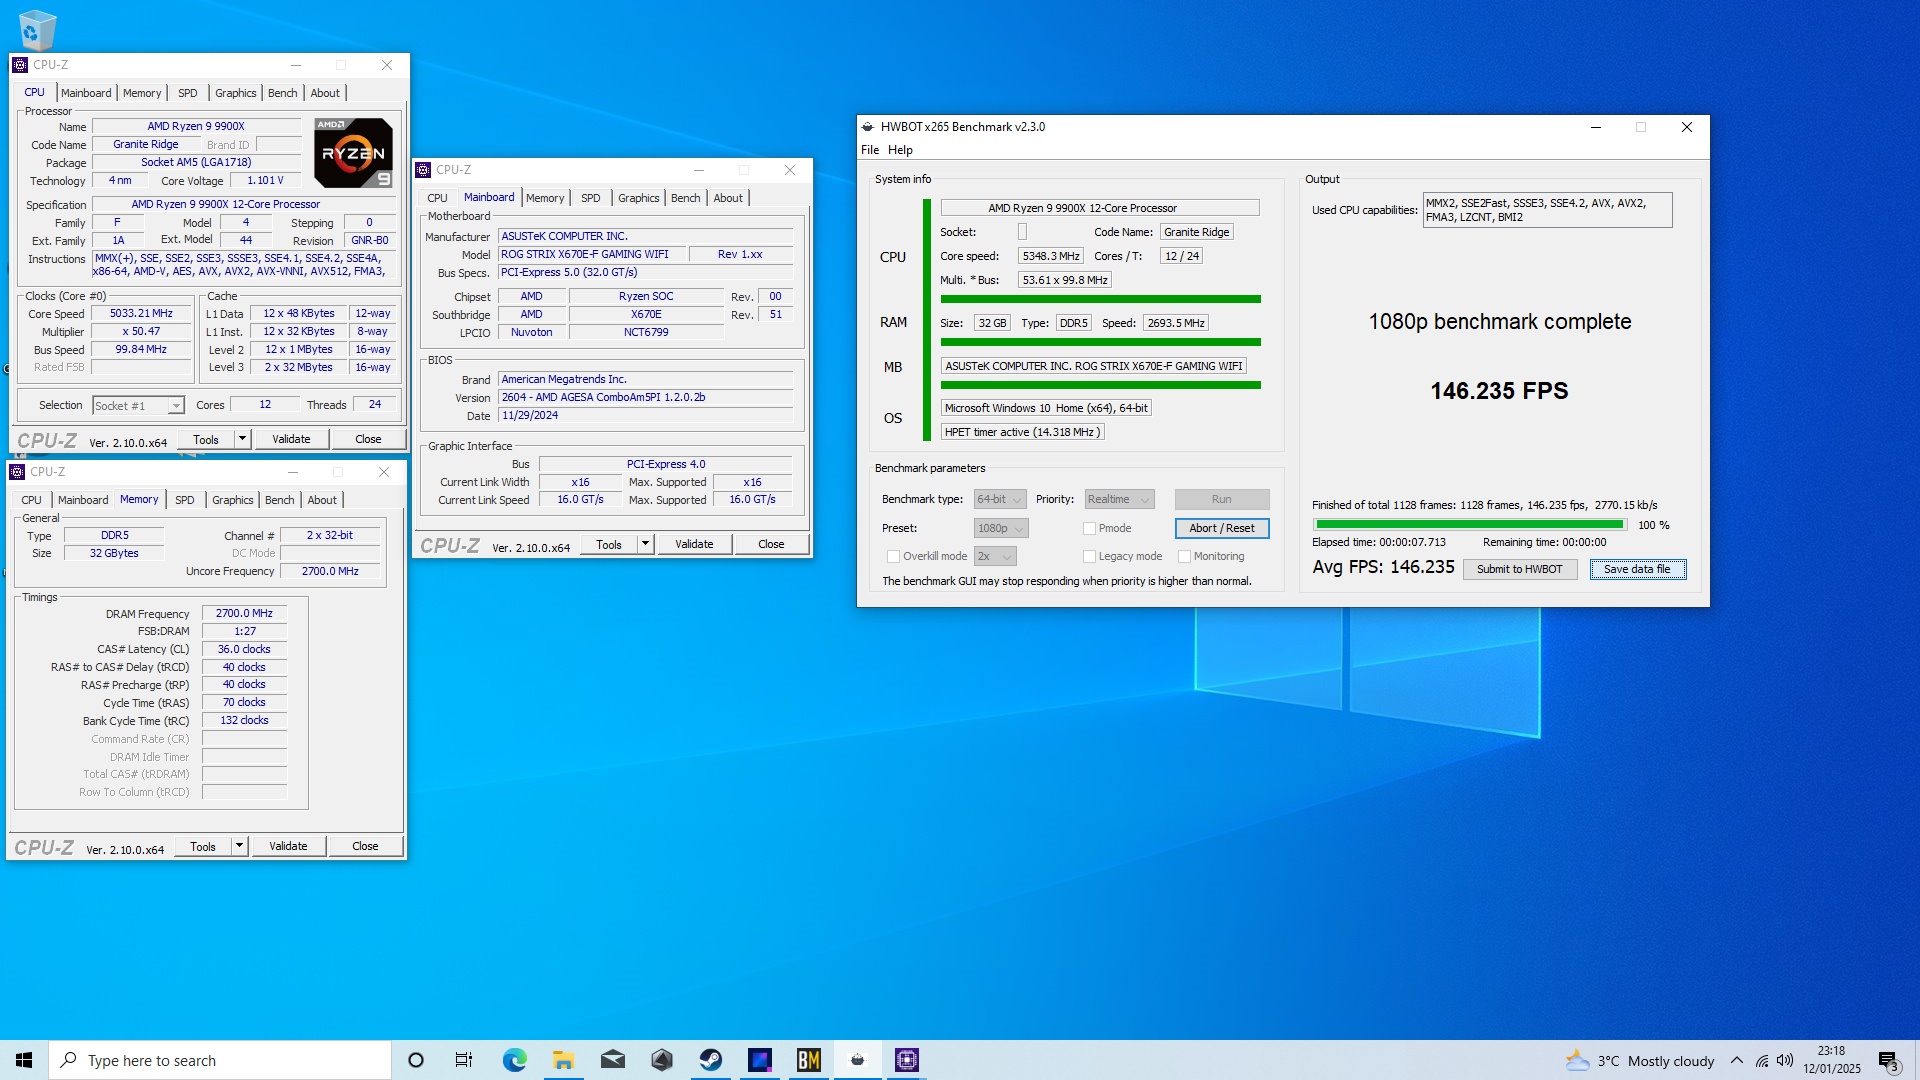Click the Run button in Benchmark parameters

pos(1222,499)
